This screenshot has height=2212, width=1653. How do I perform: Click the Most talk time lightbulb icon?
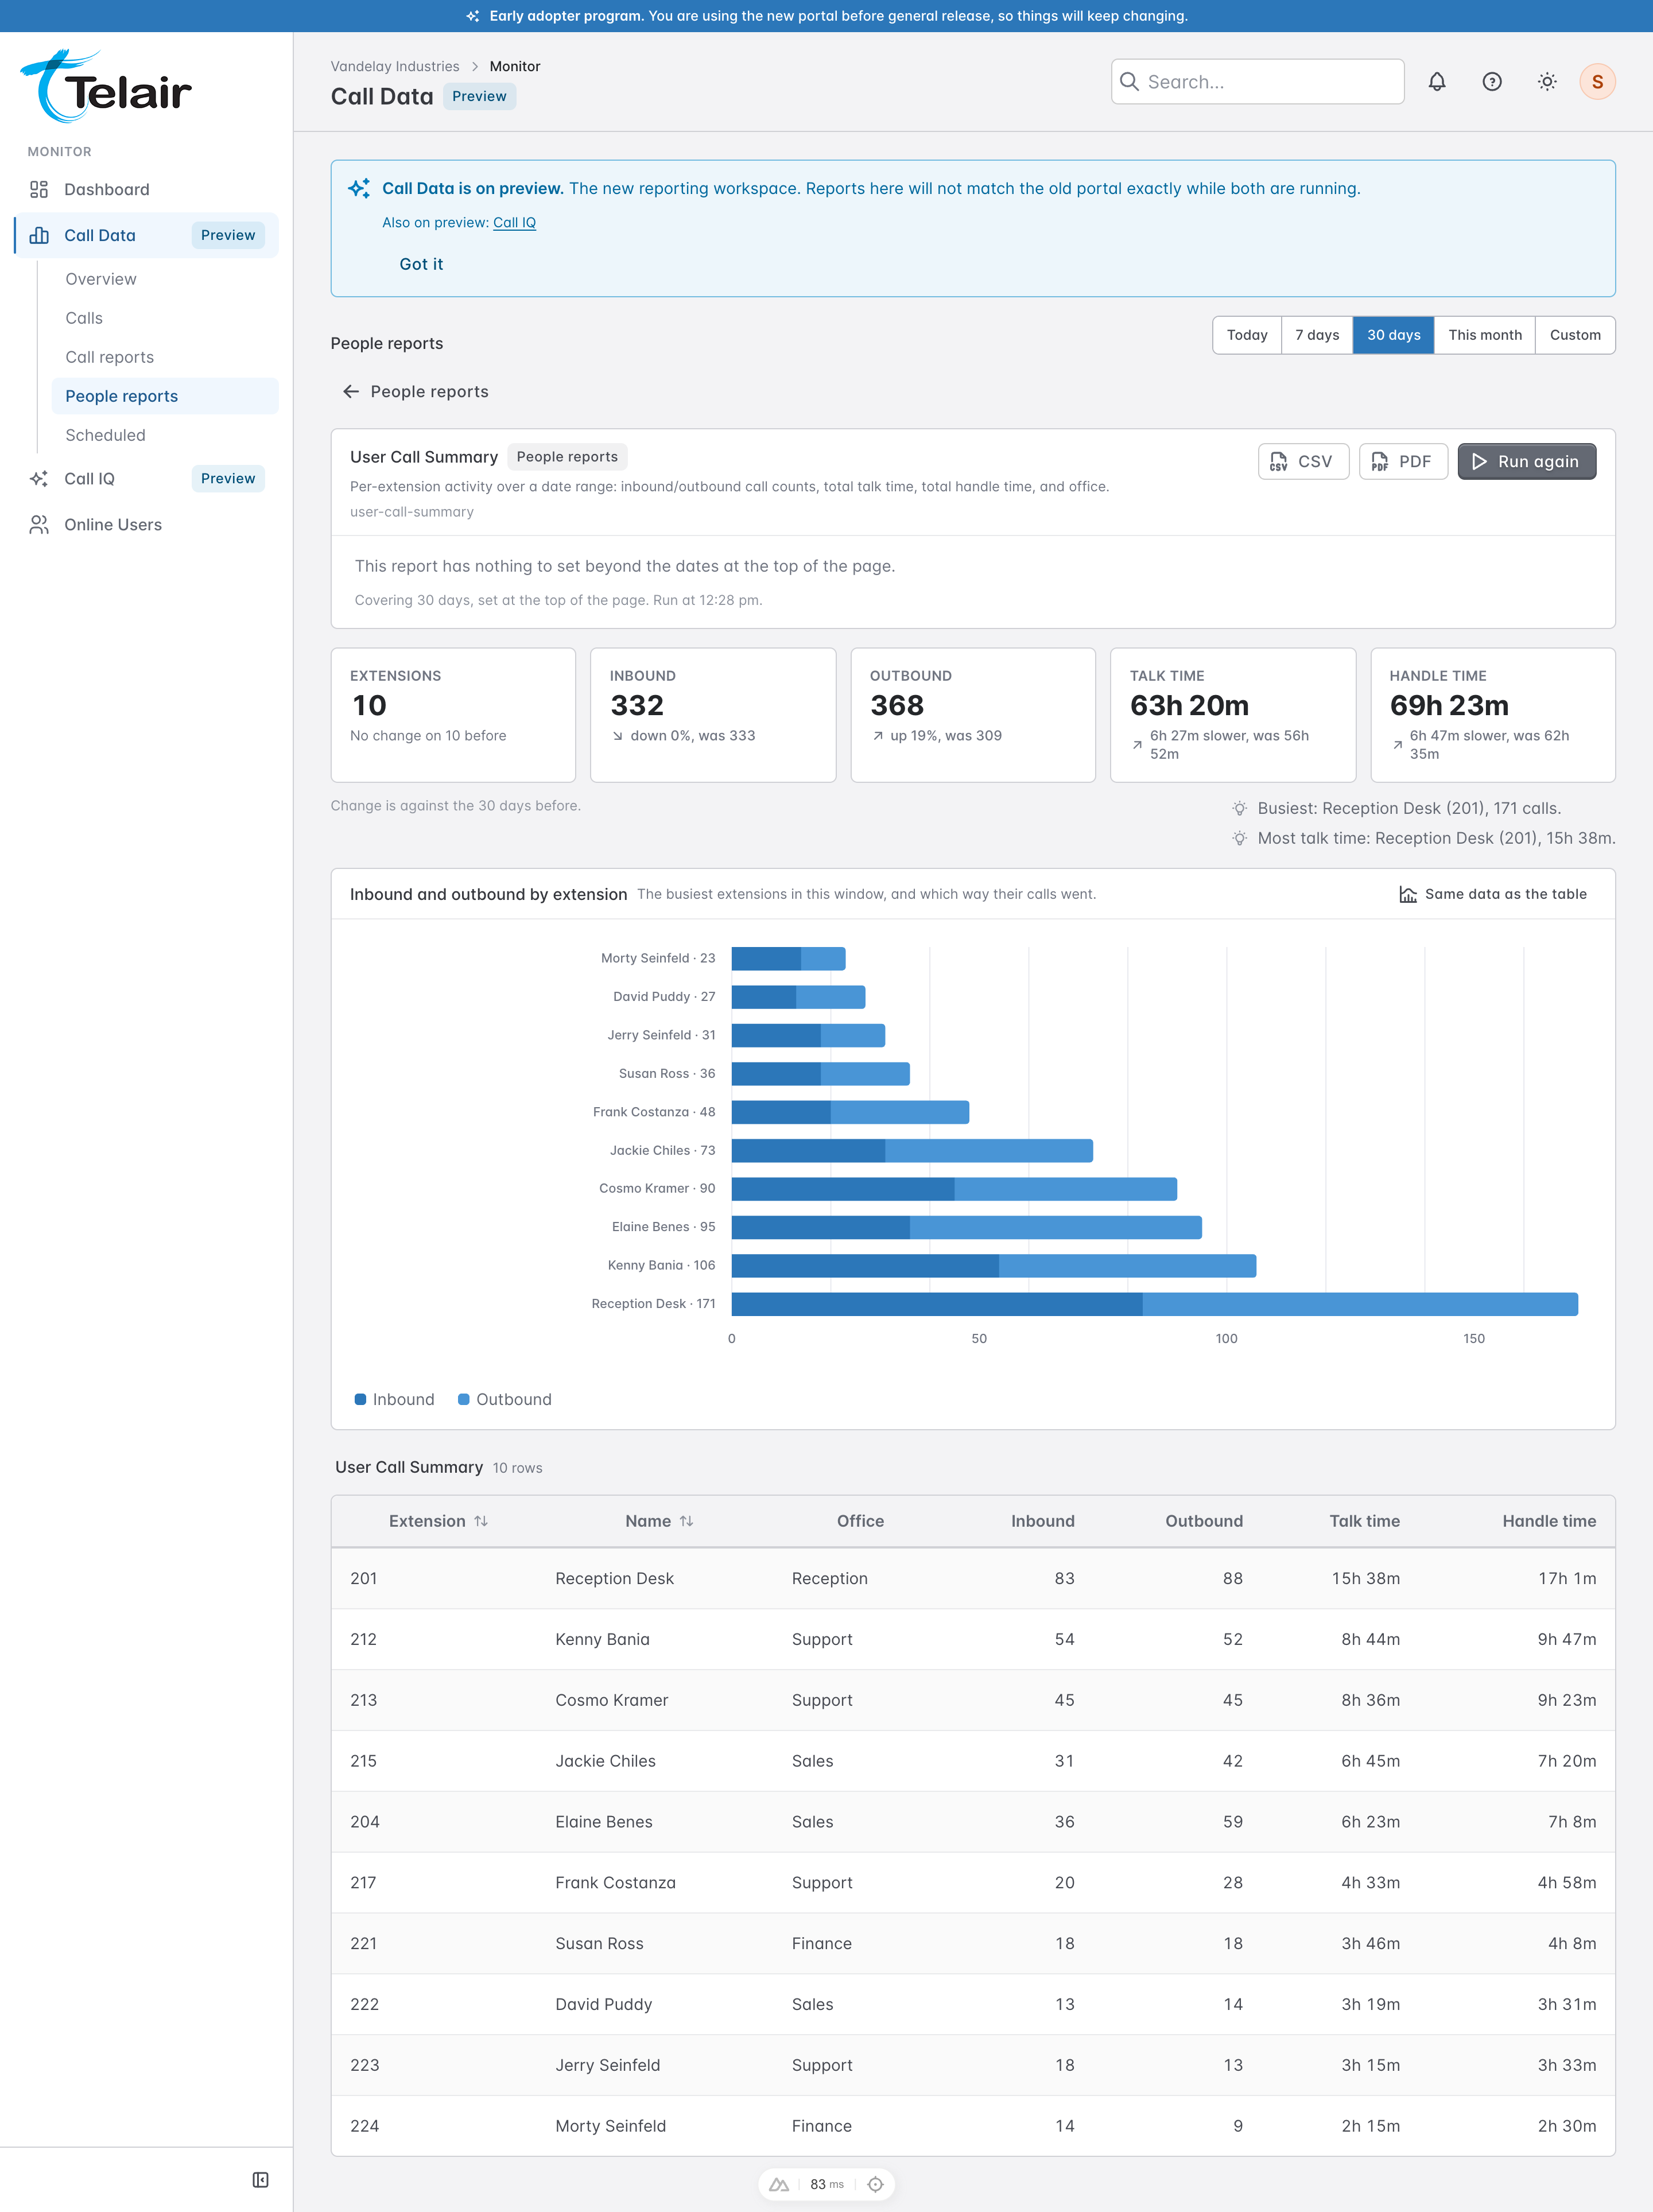[x=1240, y=838]
